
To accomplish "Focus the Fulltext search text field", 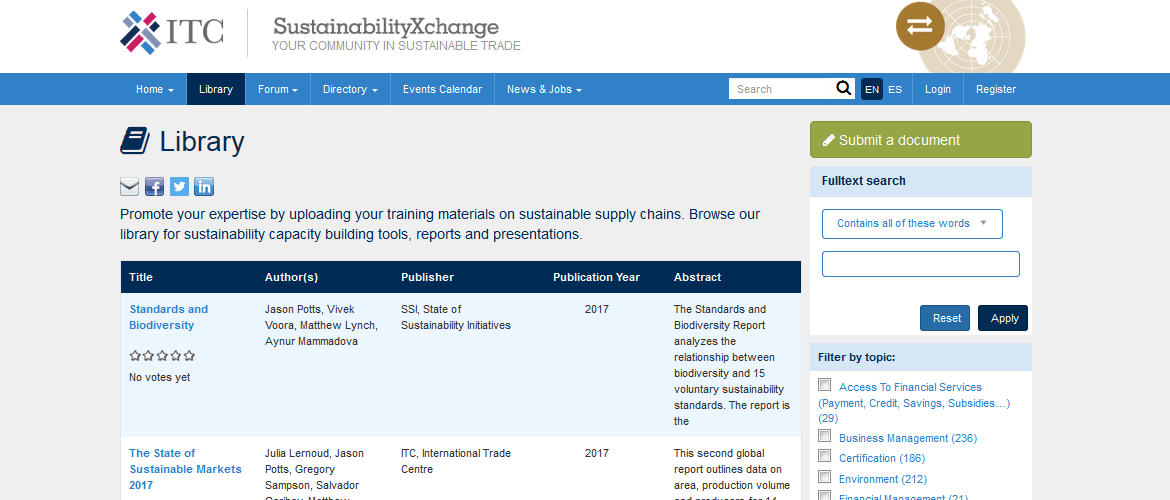I will point(921,264).
